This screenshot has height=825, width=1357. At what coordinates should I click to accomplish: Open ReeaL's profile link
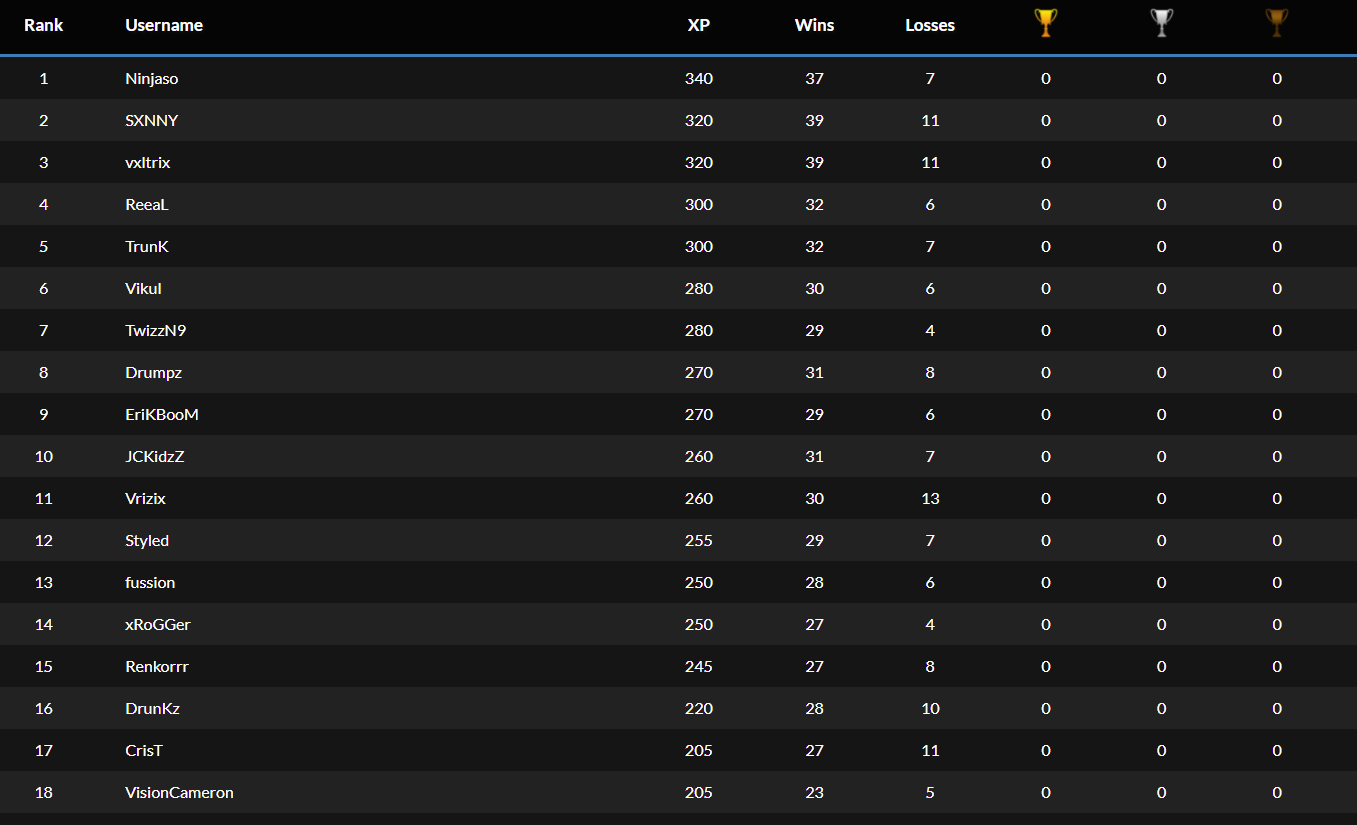point(147,204)
